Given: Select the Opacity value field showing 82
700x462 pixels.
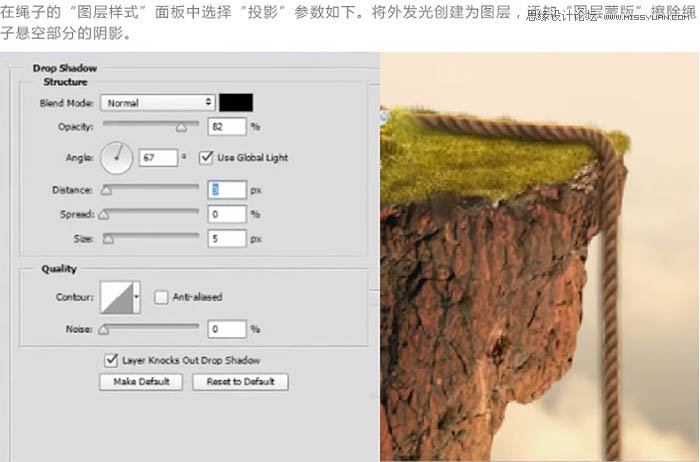Looking at the screenshot, I should coord(227,127).
